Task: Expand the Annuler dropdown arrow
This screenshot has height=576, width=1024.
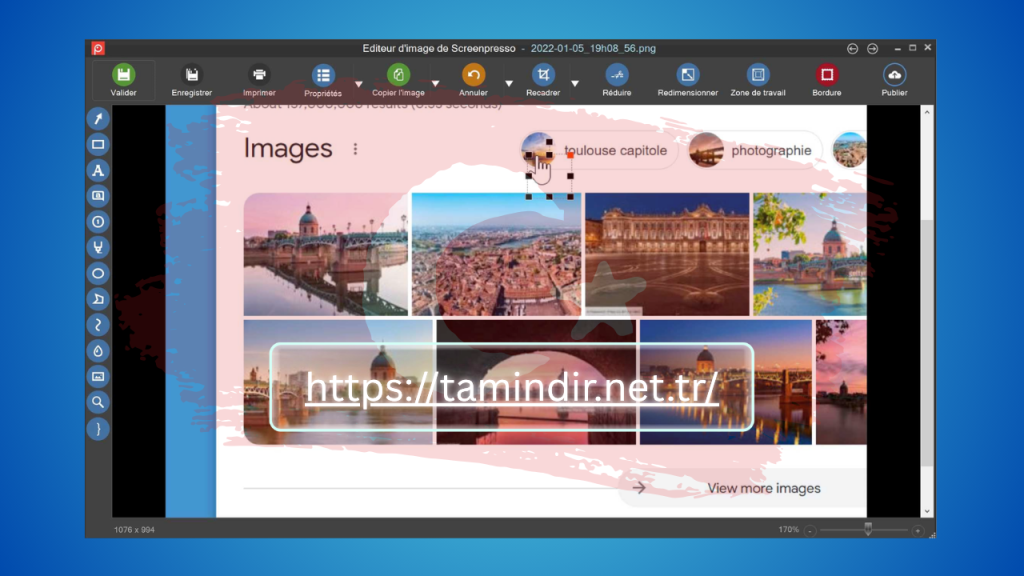Action: tap(509, 84)
